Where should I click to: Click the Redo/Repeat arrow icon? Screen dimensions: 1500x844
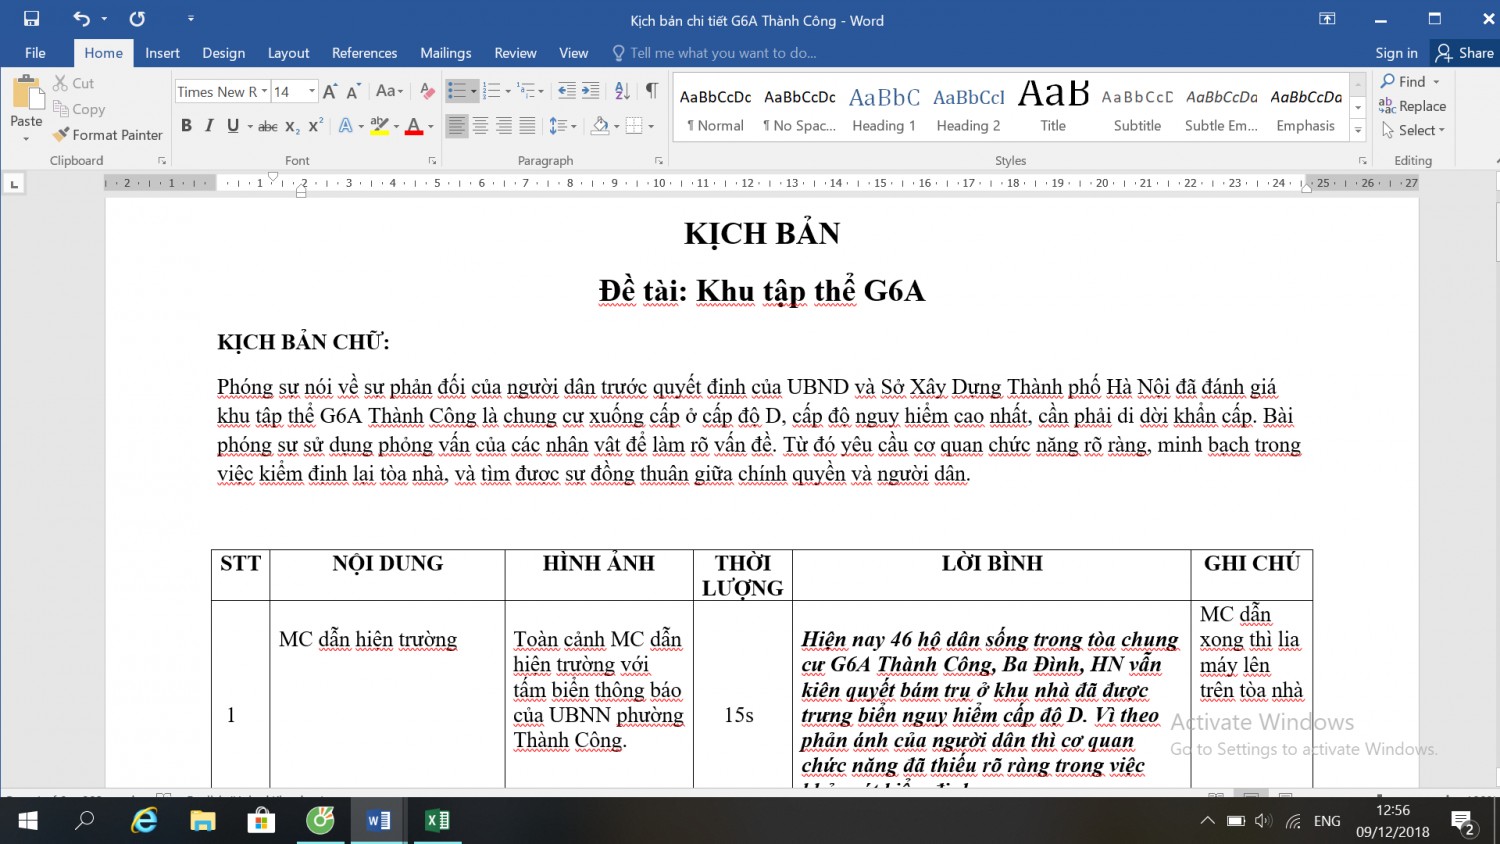[137, 19]
